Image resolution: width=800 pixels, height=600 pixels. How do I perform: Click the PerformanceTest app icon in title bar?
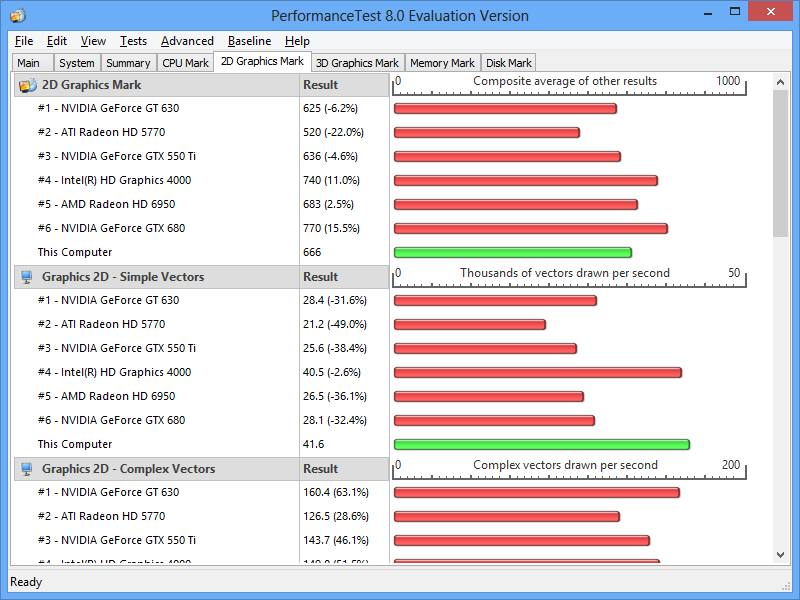(18, 15)
